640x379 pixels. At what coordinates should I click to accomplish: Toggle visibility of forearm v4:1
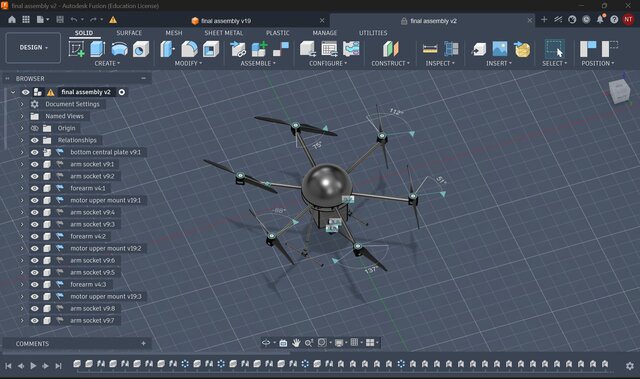[x=35, y=188]
